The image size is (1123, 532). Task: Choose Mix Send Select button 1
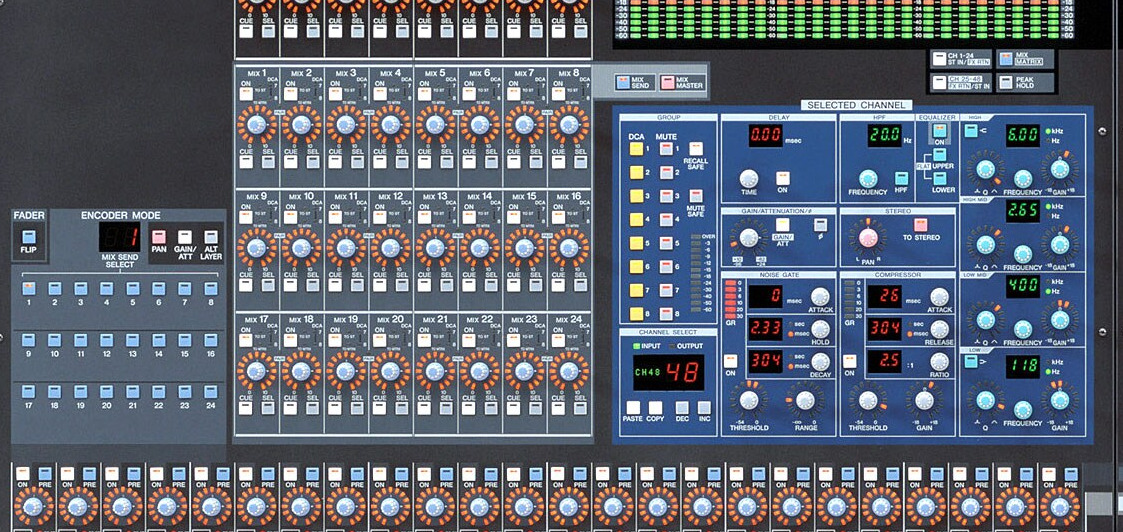pos(29,289)
